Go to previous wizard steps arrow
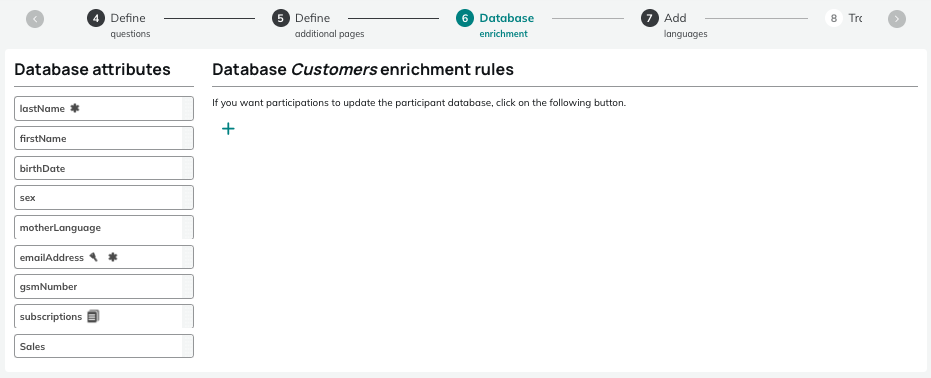The height and width of the screenshot is (378, 931). click(x=35, y=19)
